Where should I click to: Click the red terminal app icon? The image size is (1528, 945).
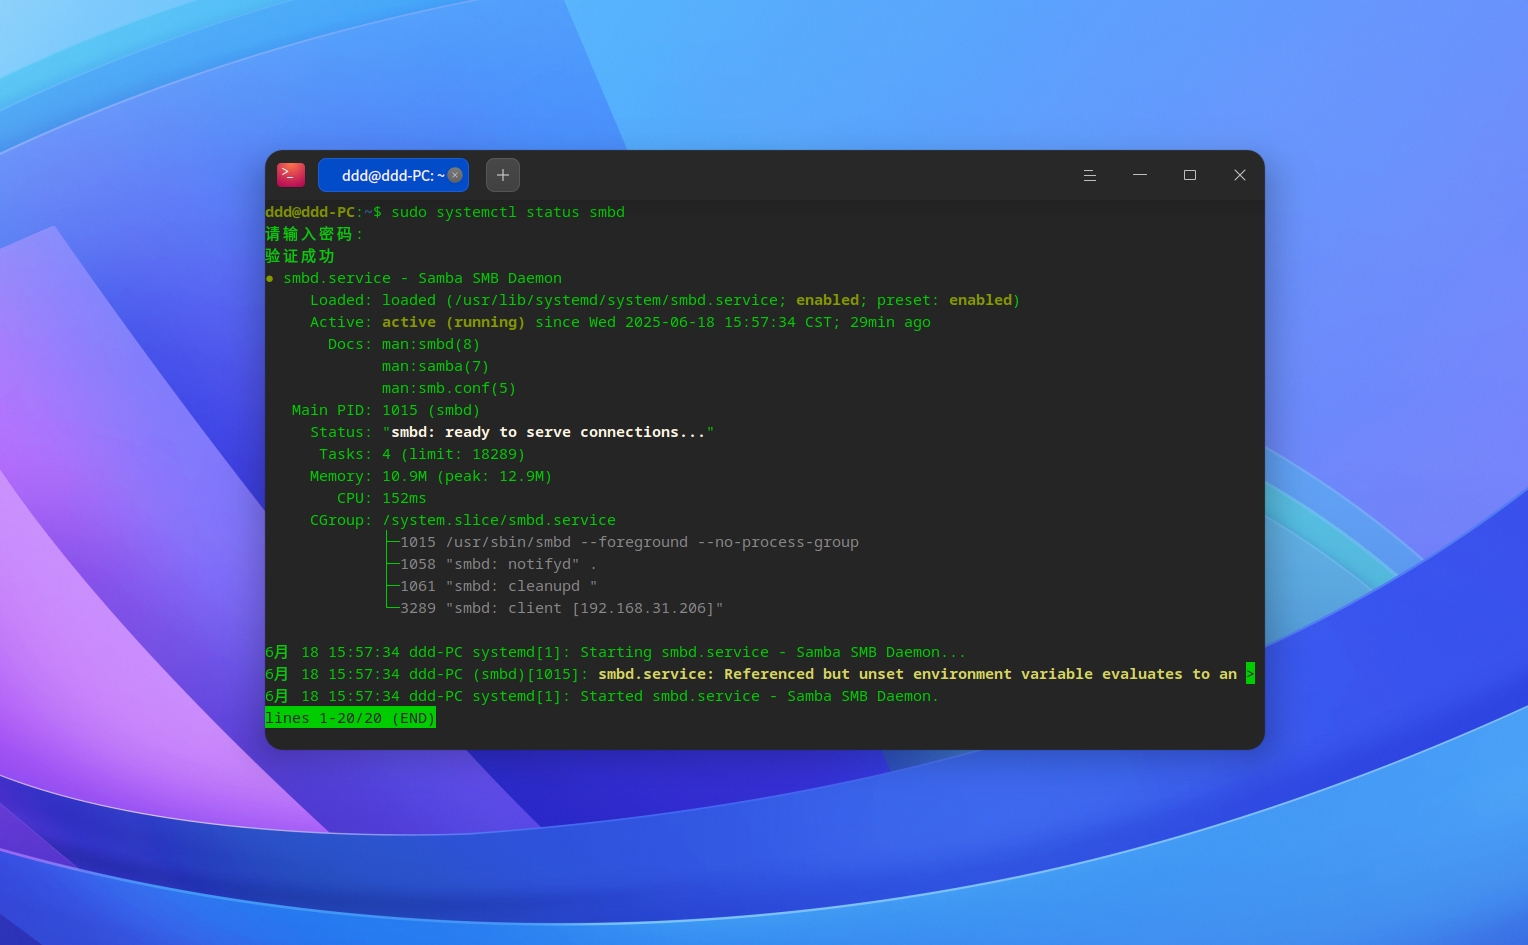pyautogui.click(x=291, y=175)
